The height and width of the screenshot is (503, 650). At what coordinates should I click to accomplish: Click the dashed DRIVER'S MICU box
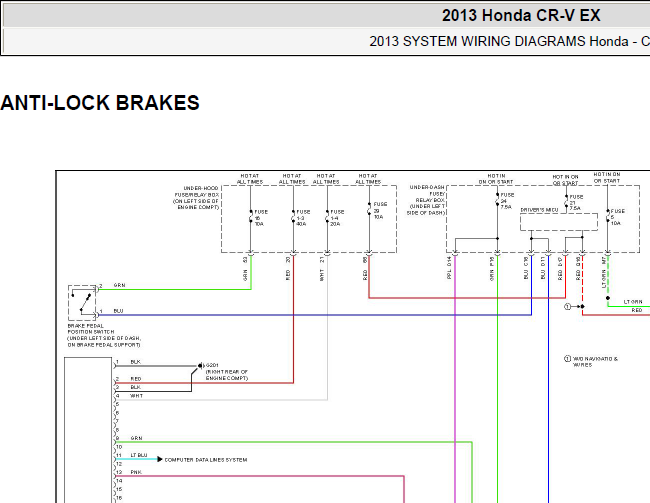pos(559,222)
